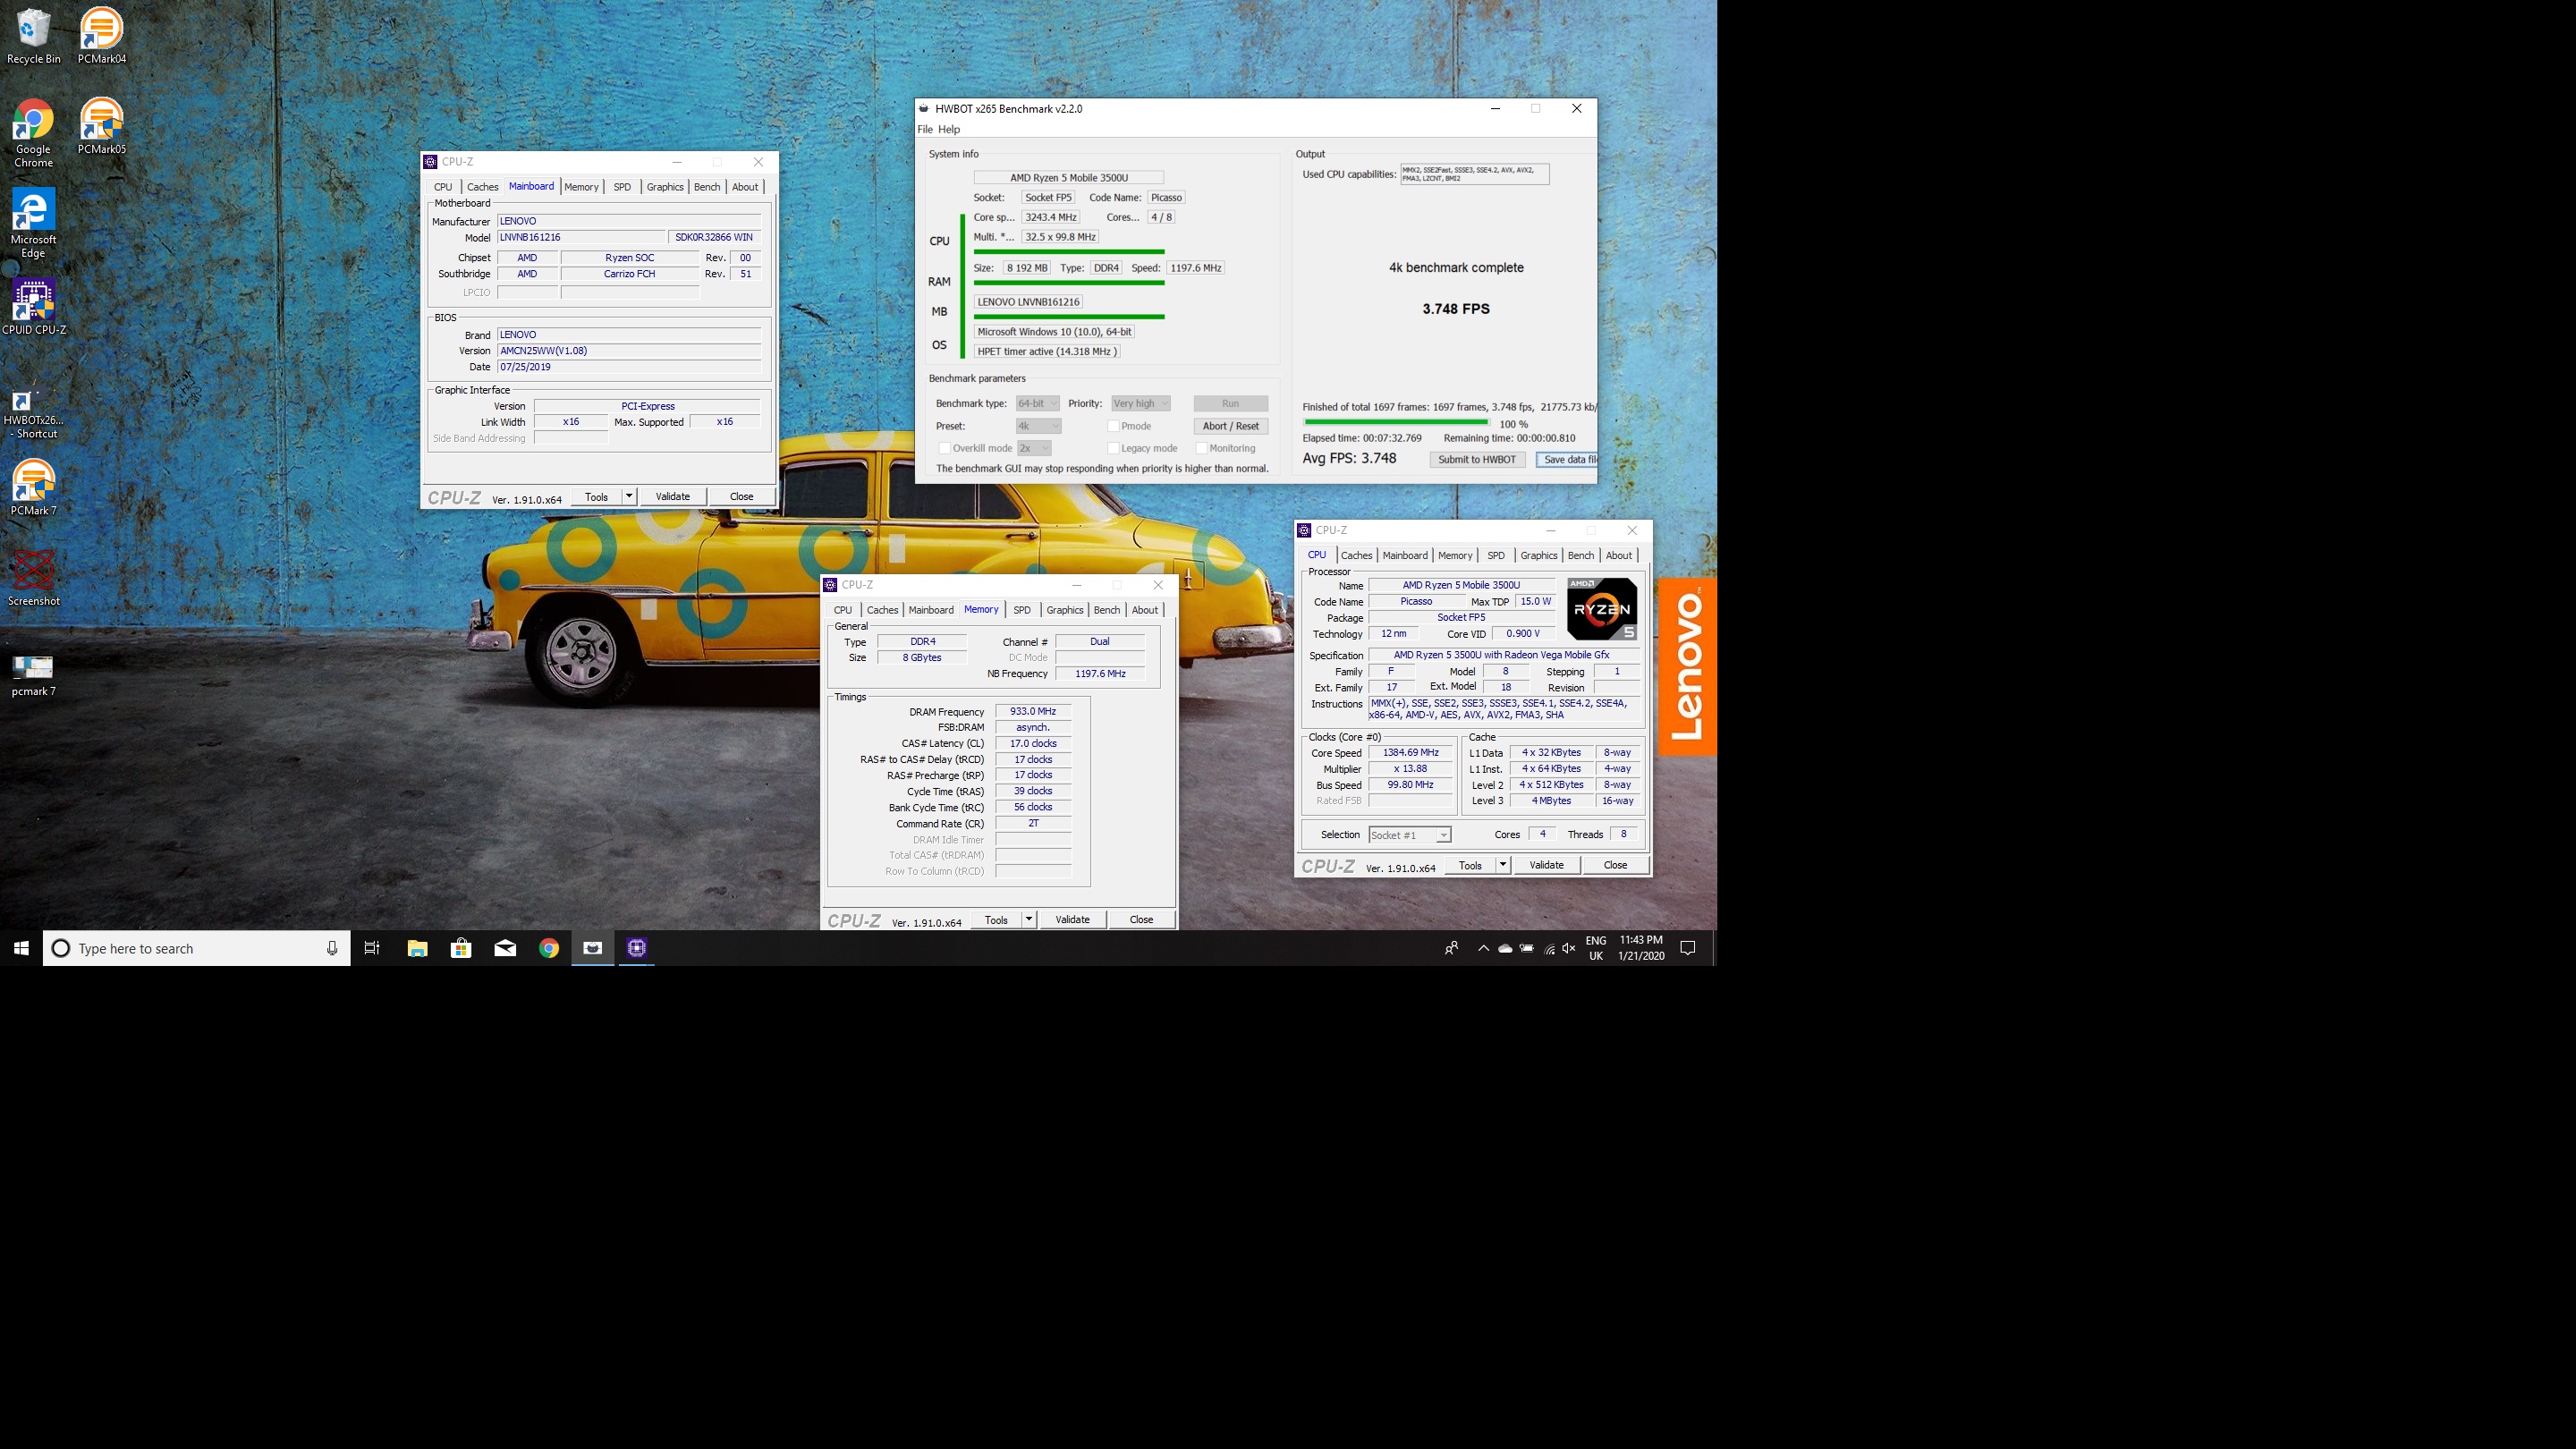Select PCMark 7 desktop icon
Image resolution: width=2576 pixels, height=1449 pixels.
coord(33,488)
